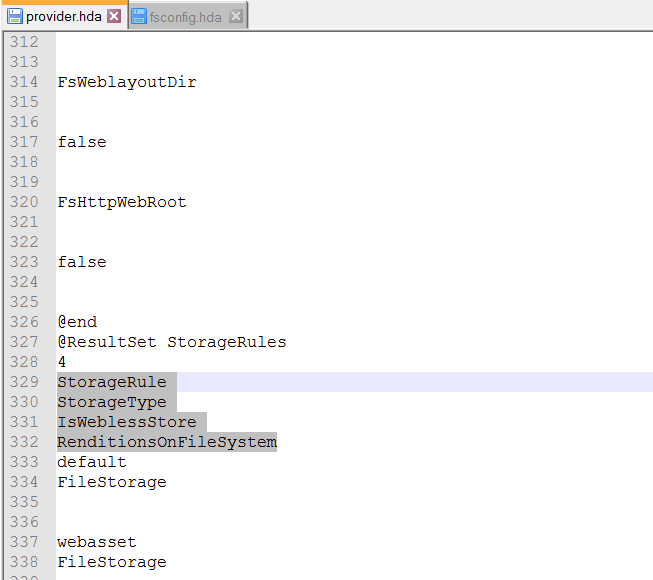Click line number 314 in the margin

(22, 82)
